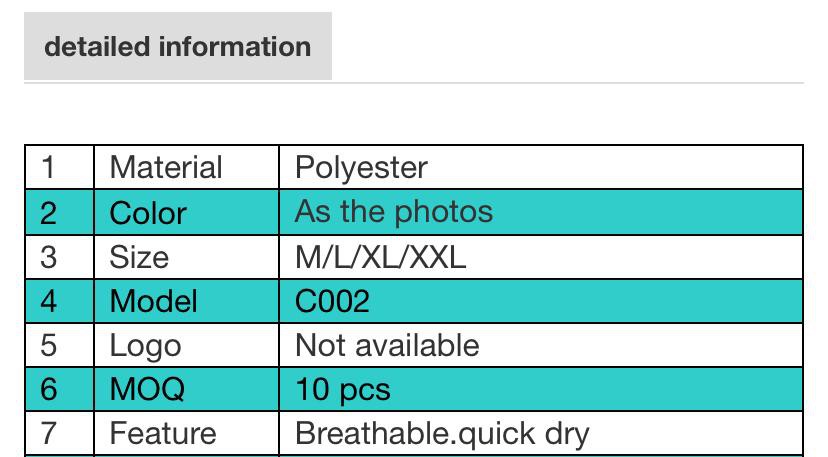Click the Model row label
The height and width of the screenshot is (457, 828).
[153, 301]
